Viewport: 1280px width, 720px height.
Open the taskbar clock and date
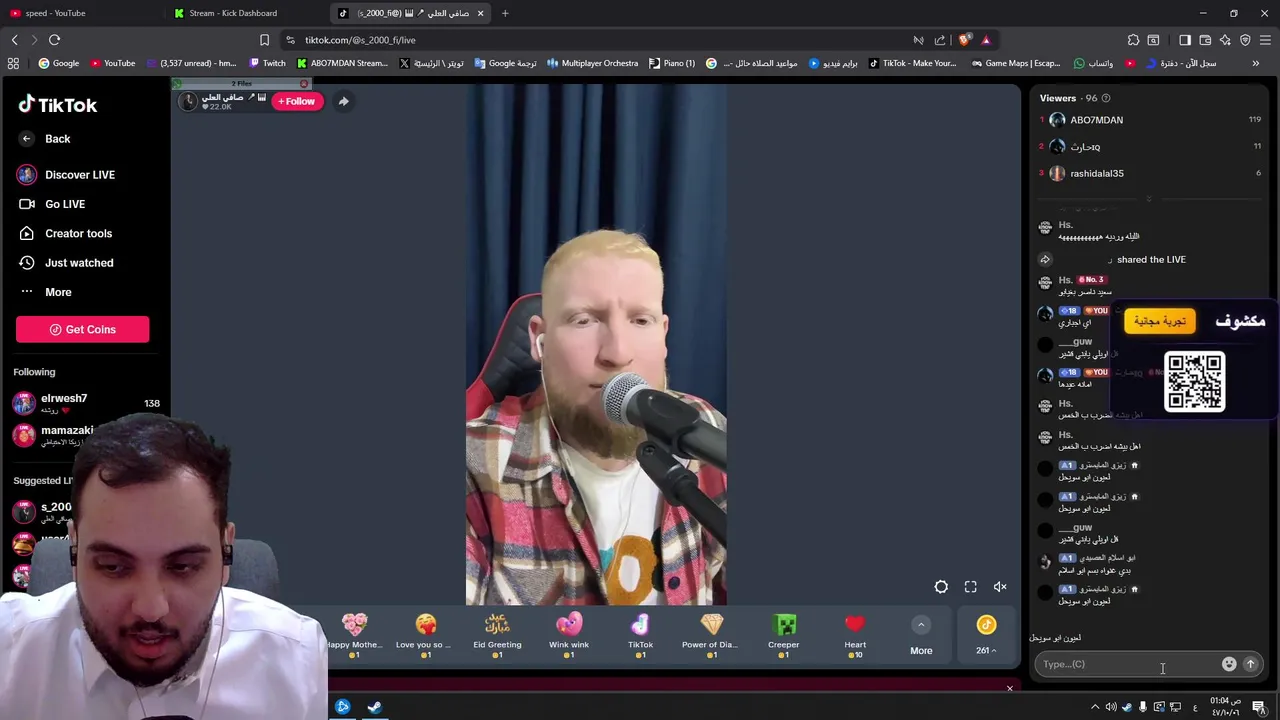1226,707
